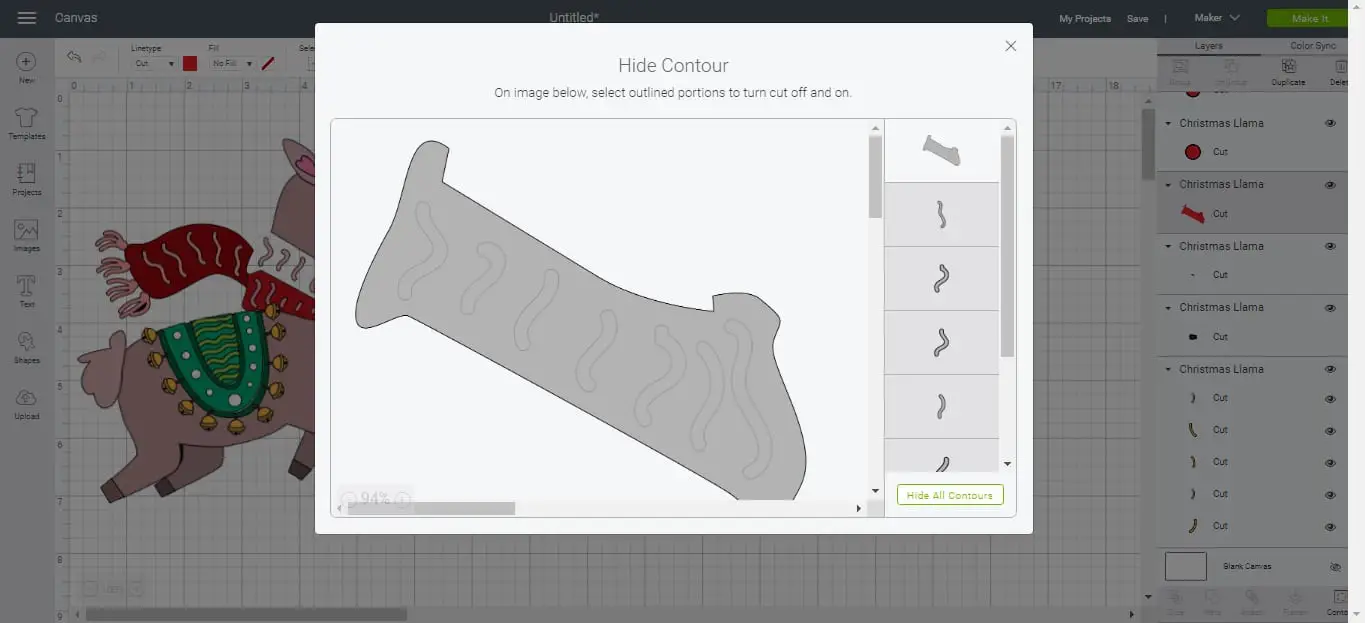This screenshot has width=1365, height=623.
Task: Open the Upload panel
Action: point(27,404)
